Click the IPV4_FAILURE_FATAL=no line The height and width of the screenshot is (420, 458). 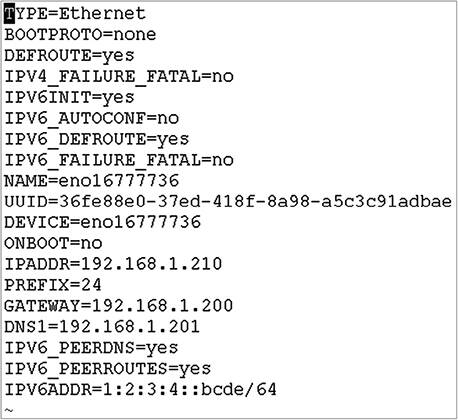click(x=119, y=77)
